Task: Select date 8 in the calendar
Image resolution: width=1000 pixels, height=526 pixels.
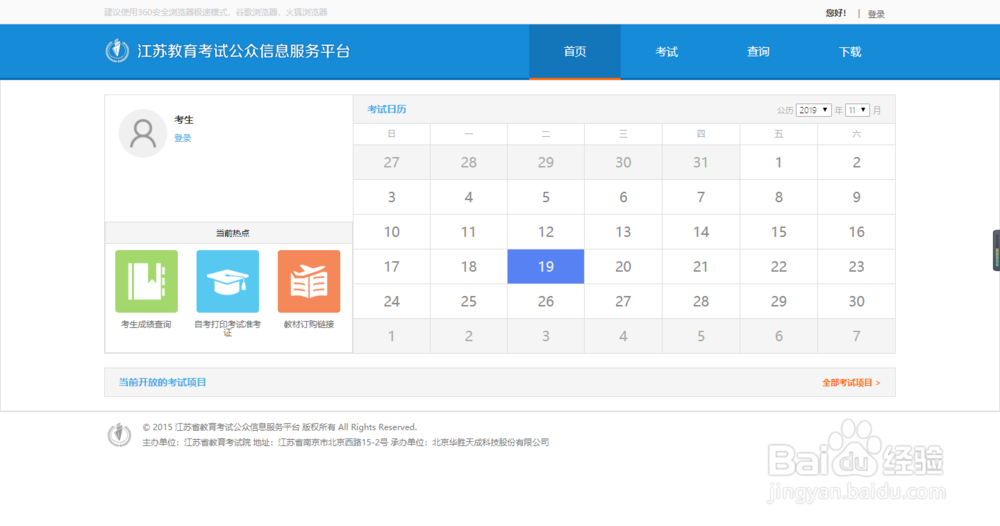Action: 778,197
